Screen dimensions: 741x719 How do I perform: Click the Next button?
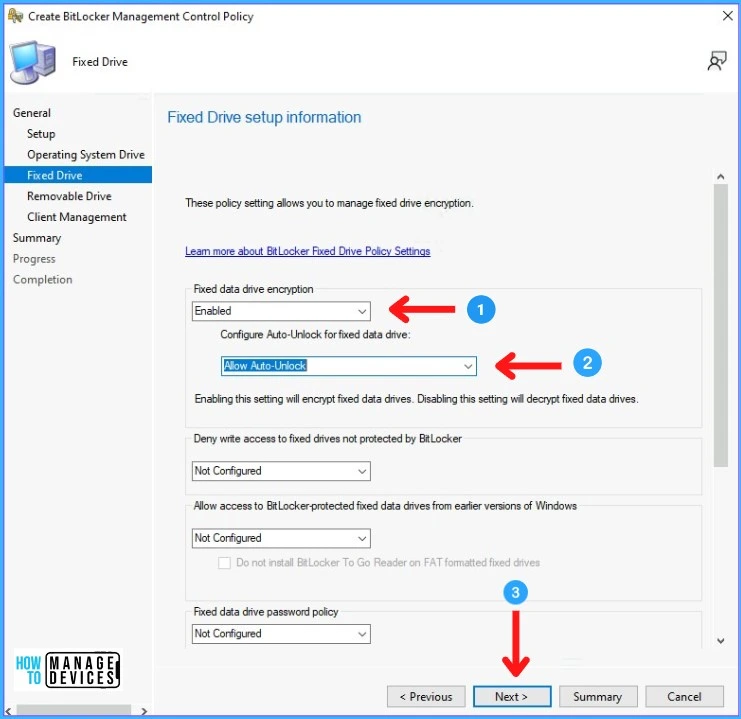[512, 696]
